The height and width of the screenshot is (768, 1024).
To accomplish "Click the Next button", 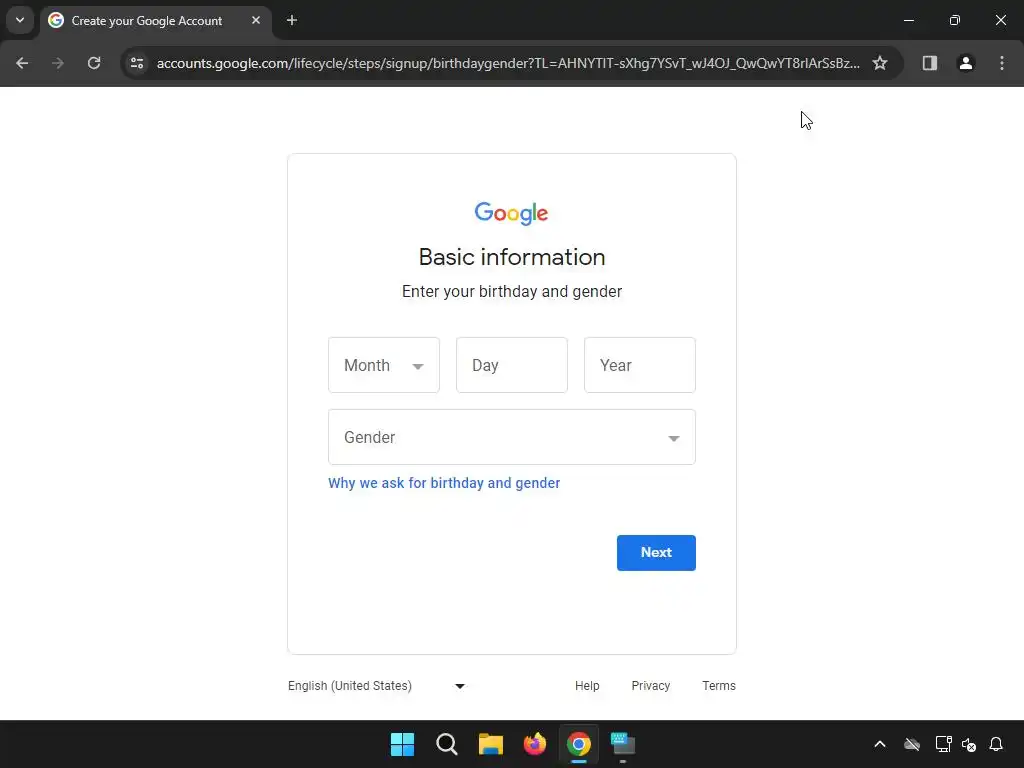I will pyautogui.click(x=656, y=552).
